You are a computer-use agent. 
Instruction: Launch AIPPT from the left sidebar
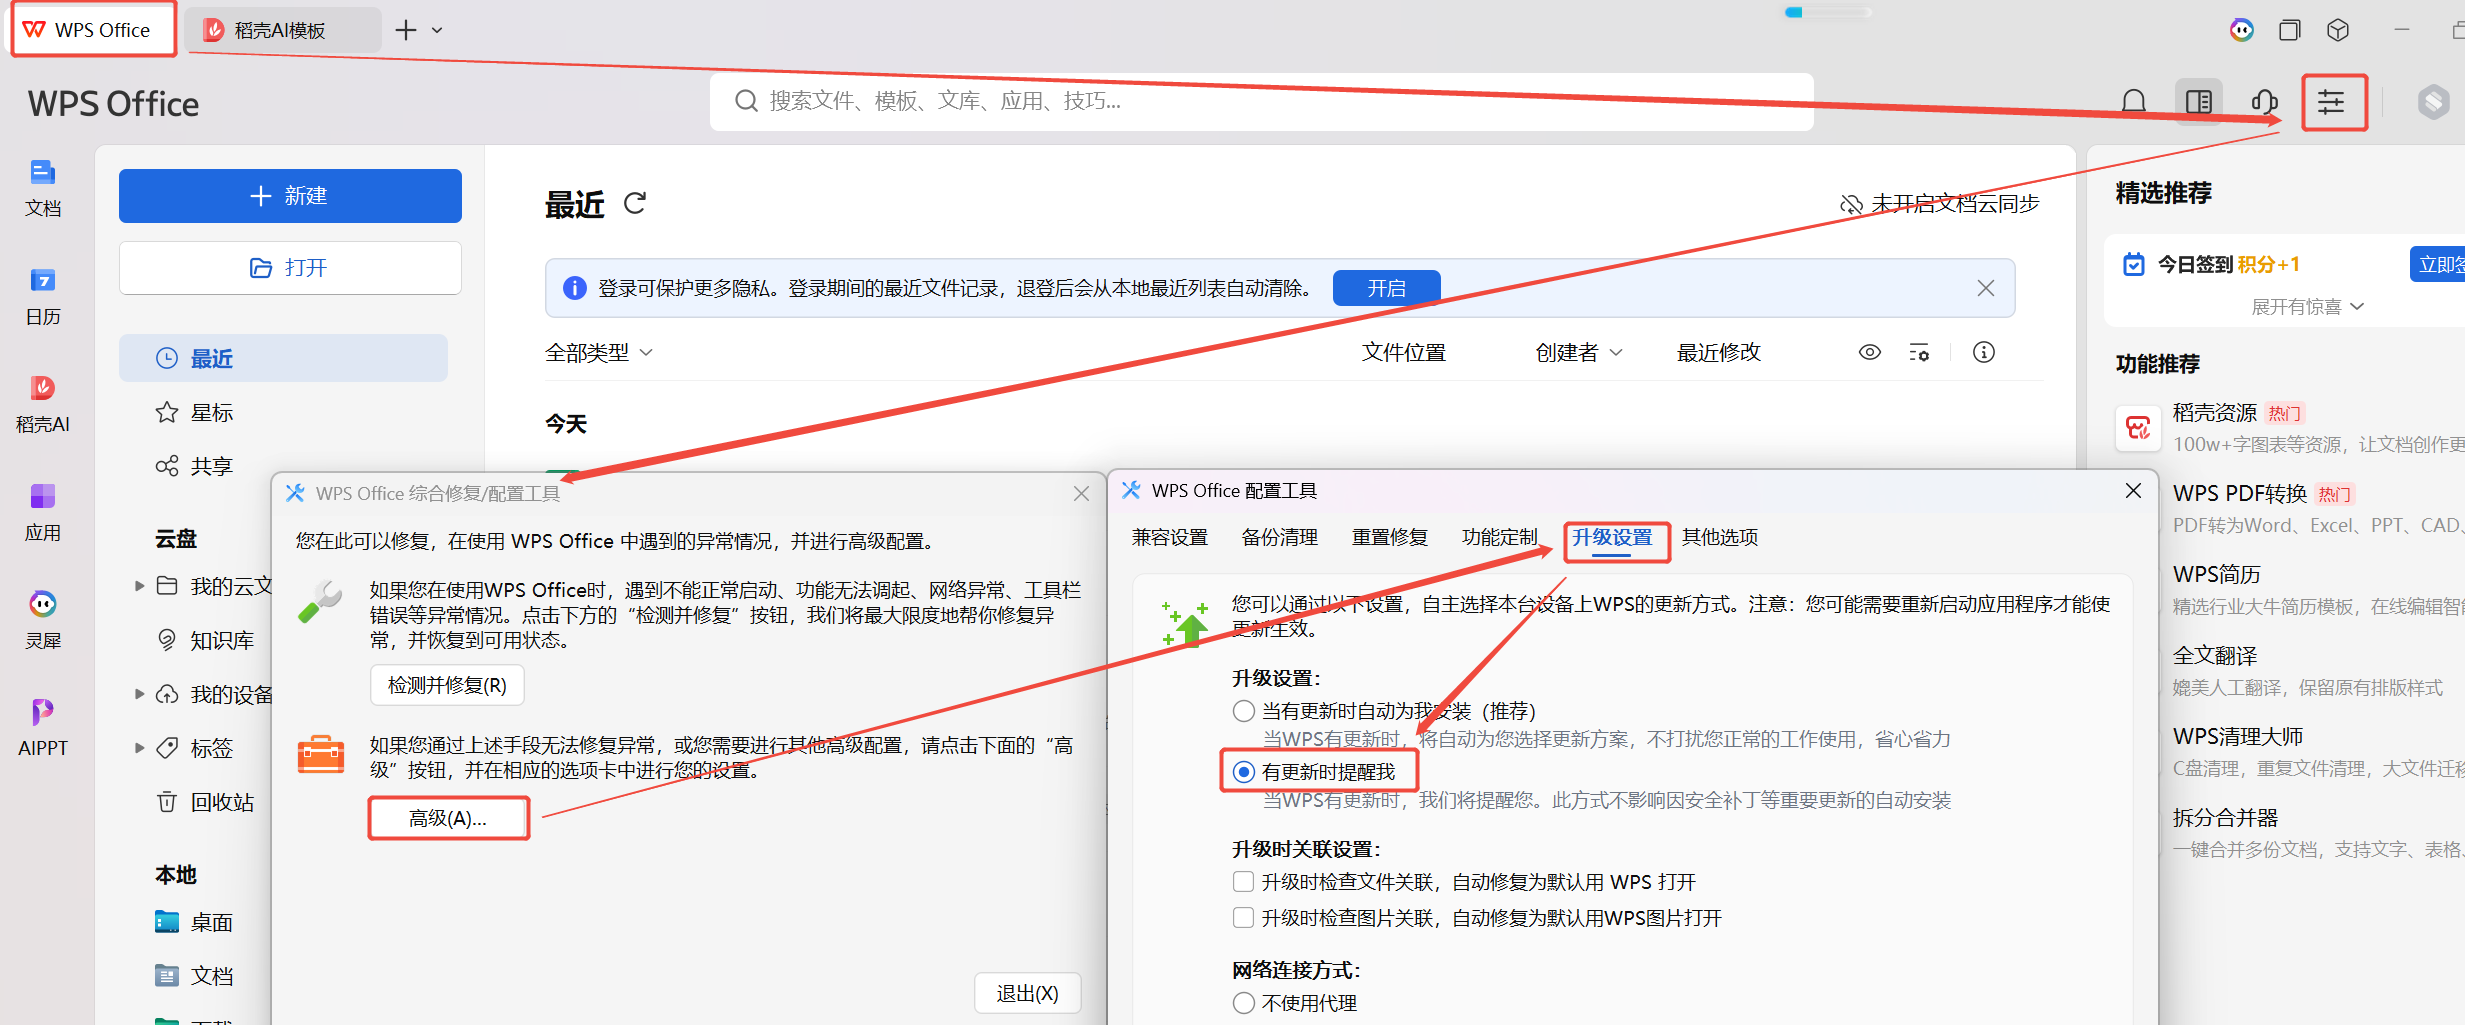[43, 727]
